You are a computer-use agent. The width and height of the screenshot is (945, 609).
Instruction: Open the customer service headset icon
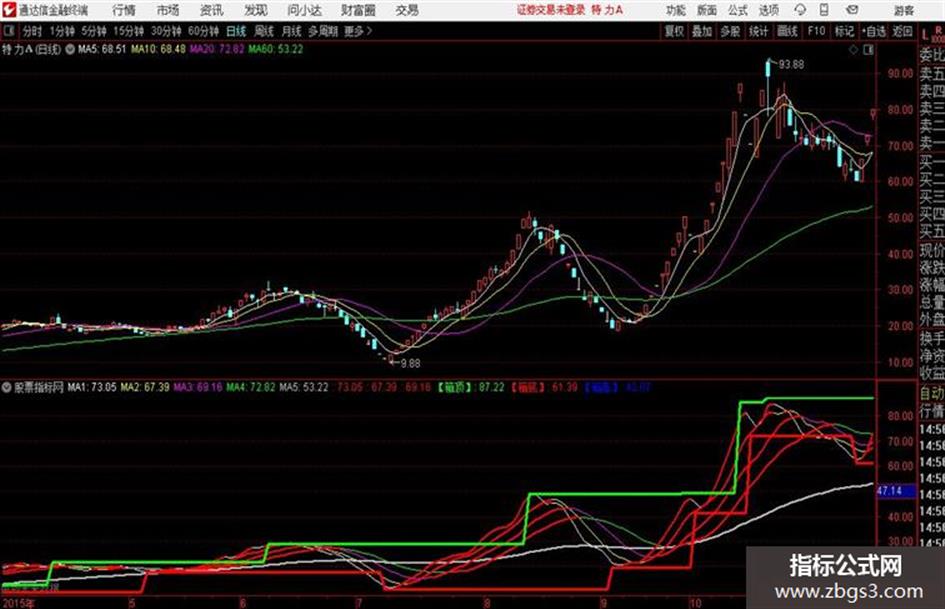[x=800, y=10]
